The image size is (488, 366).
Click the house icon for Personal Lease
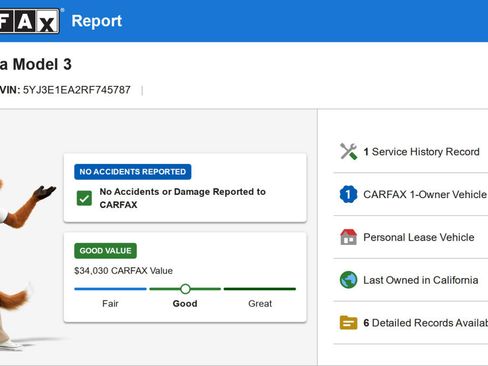[348, 237]
